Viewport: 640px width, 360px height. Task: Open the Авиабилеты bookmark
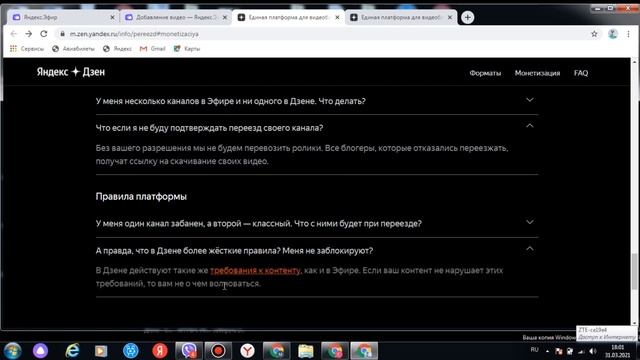pyautogui.click(x=73, y=49)
